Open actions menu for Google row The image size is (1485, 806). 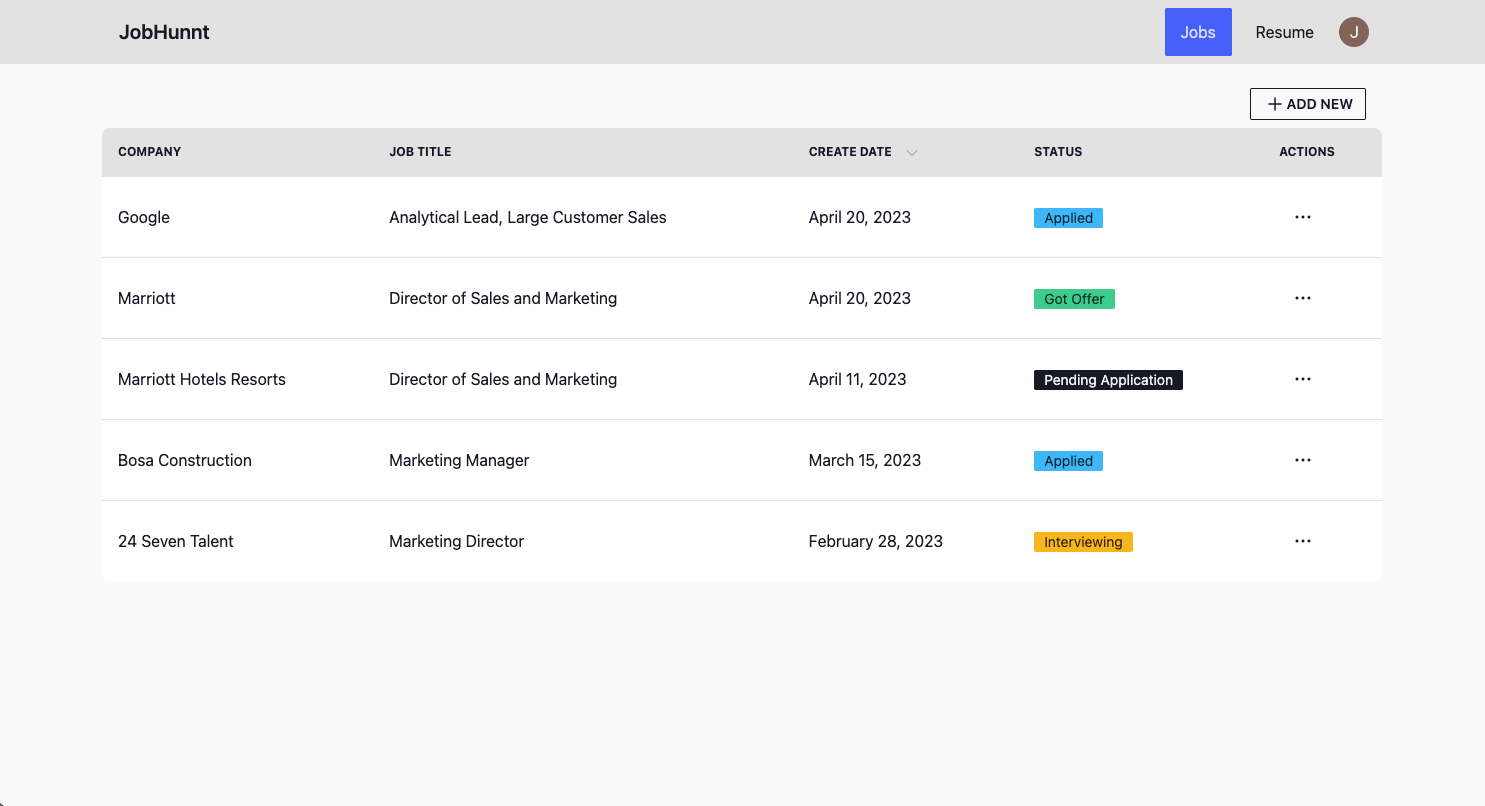coord(1302,217)
